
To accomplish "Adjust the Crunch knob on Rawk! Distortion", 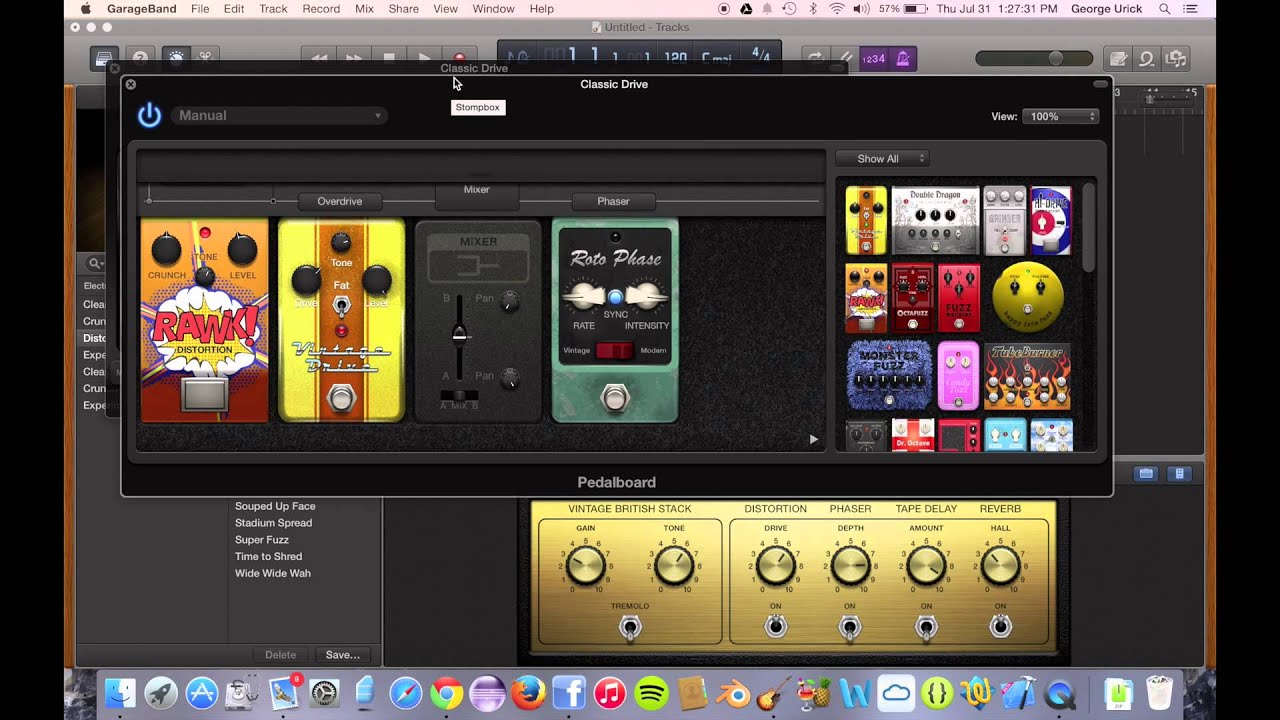I will point(166,250).
